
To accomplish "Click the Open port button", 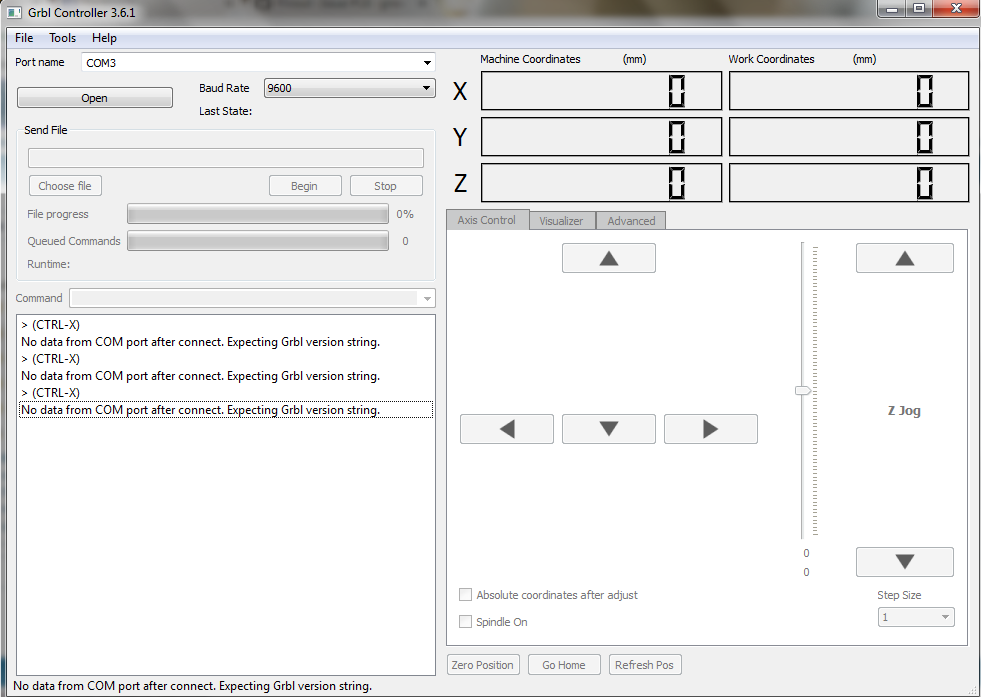I will coord(94,98).
